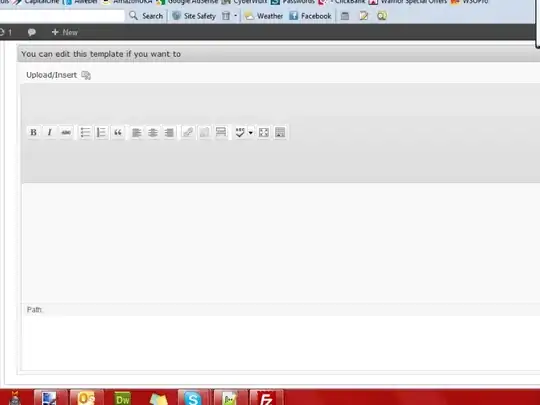Open Outlook from the taskbar
Viewport: 540px width, 405px height.
86,398
